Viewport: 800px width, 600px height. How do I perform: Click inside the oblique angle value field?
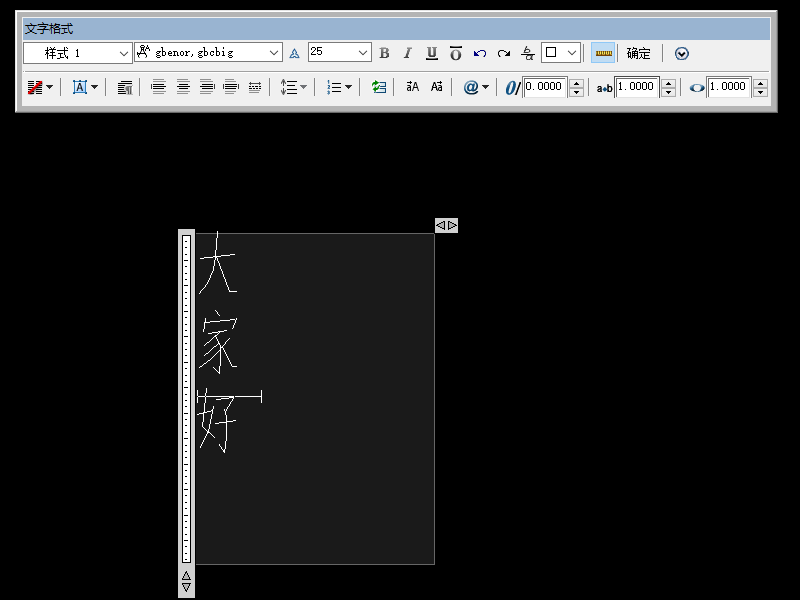click(543, 87)
